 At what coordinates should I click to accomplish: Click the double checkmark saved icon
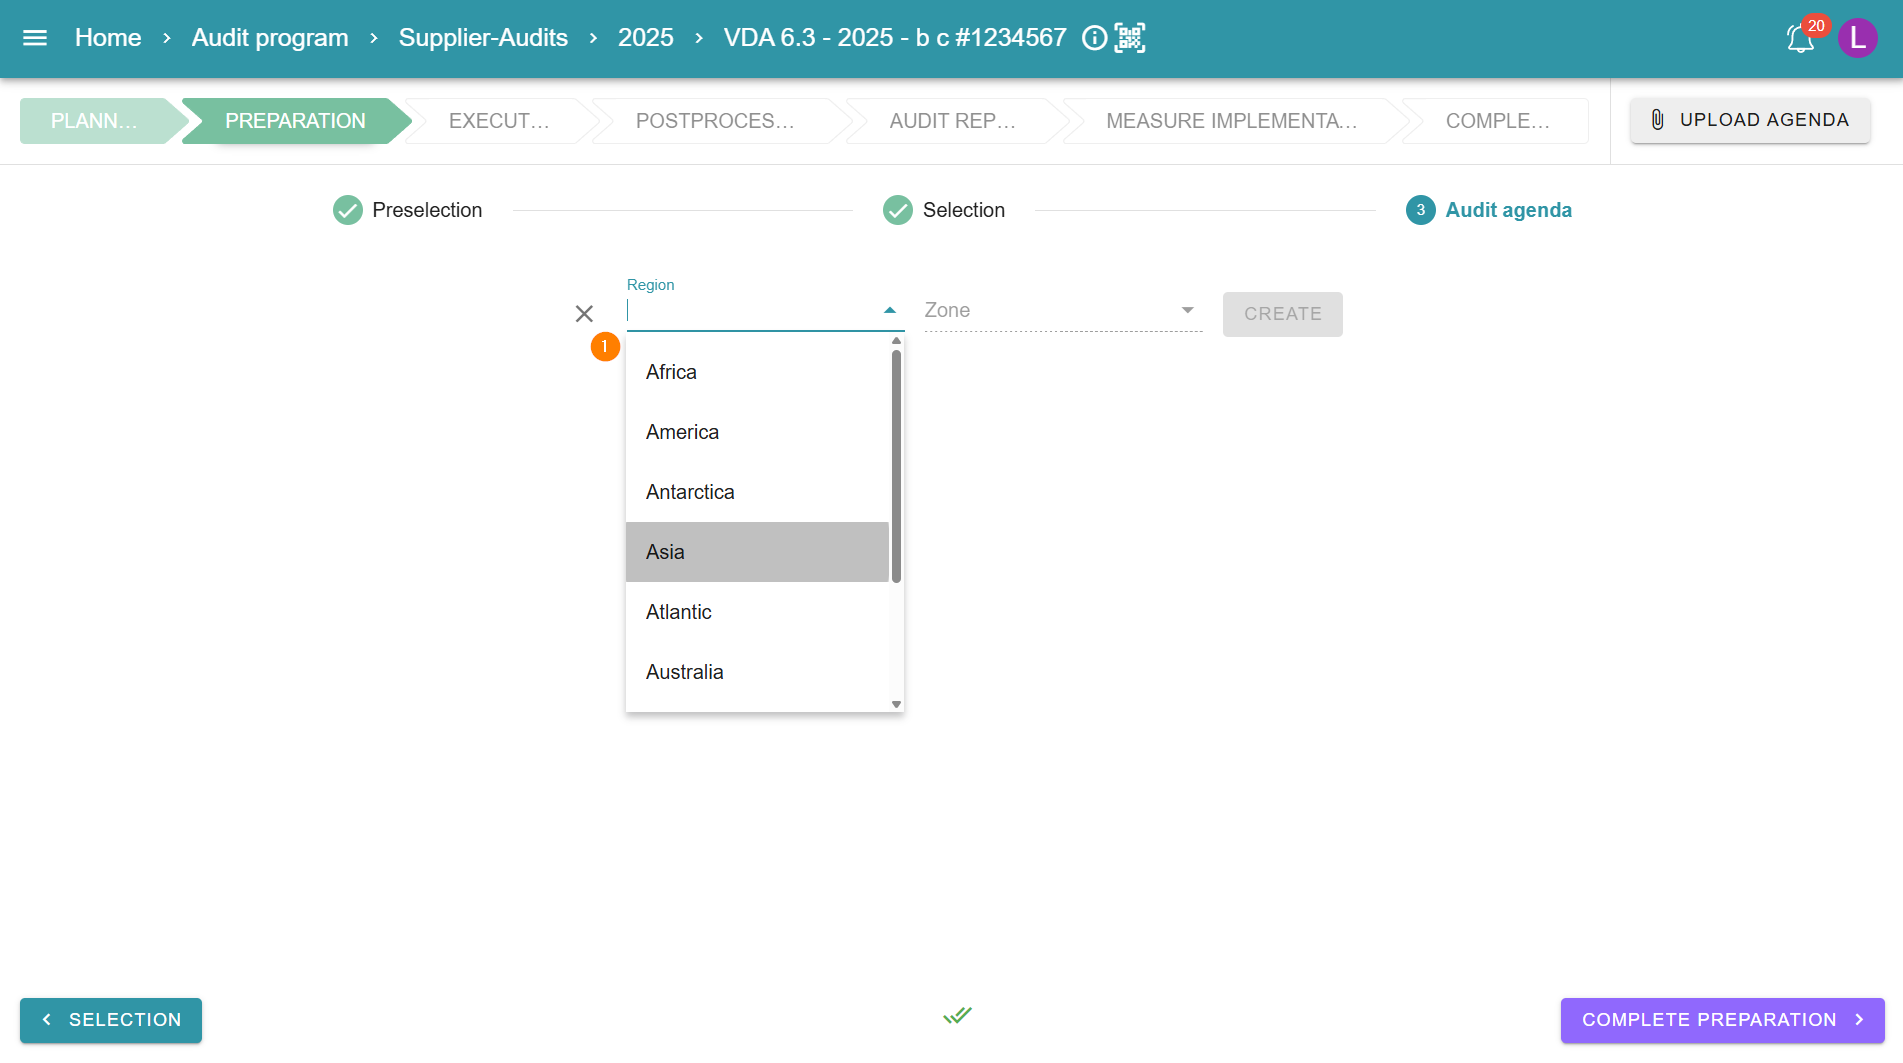point(957,1016)
